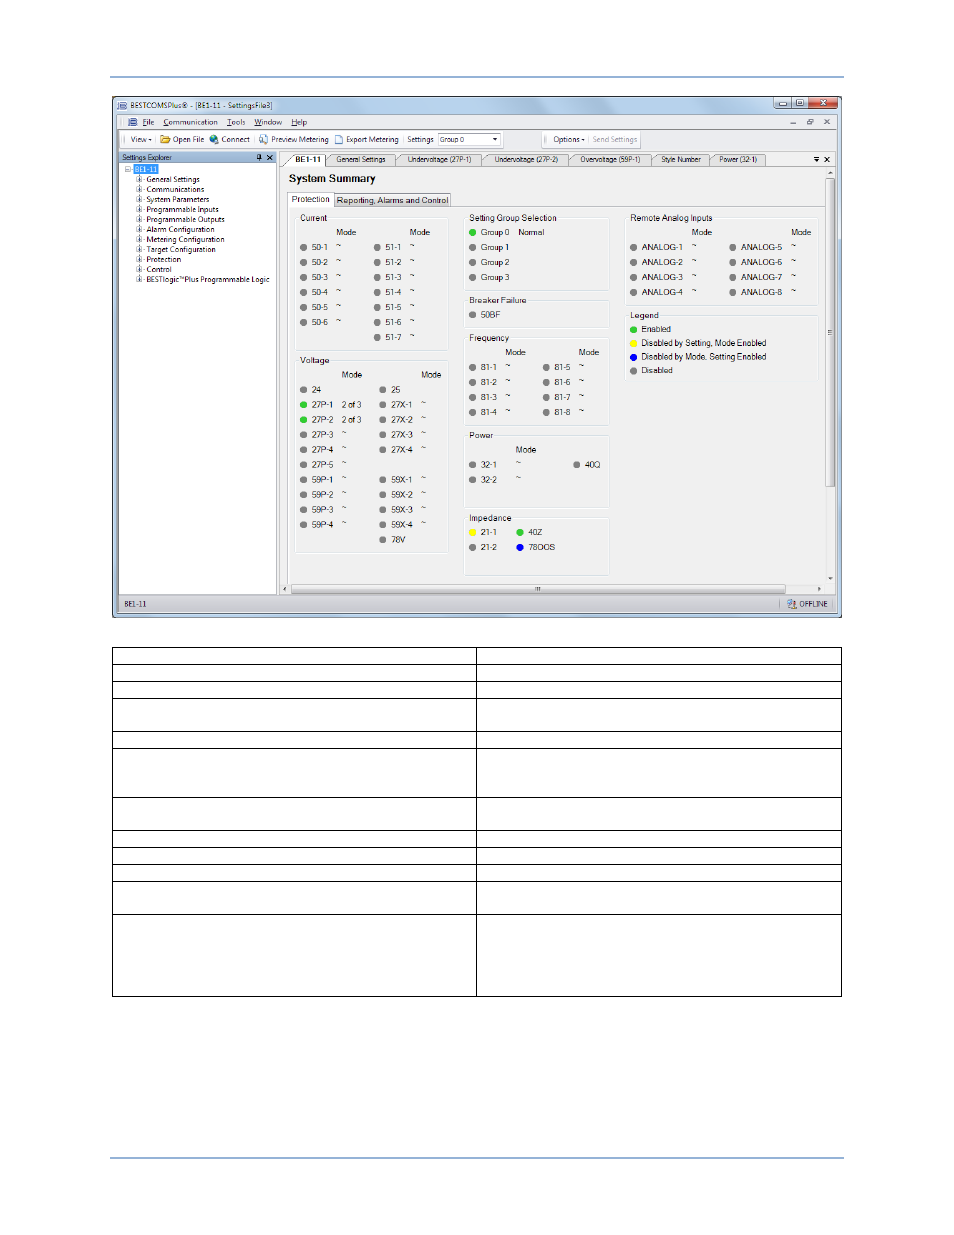Switch to the Undervoltage (27P-2) tab
This screenshot has width=954, height=1235.
[526, 159]
